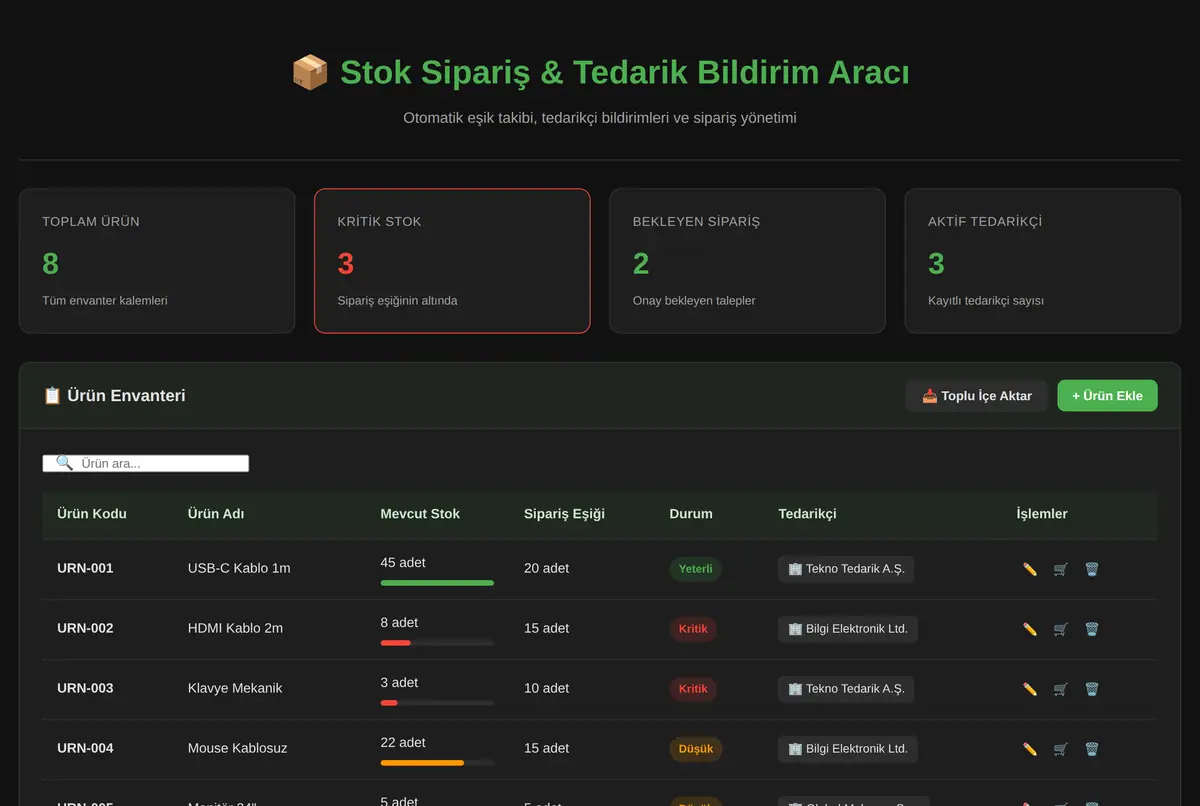Click 20 adet threshold value
Viewport: 1200px width, 806px height.
(x=546, y=568)
